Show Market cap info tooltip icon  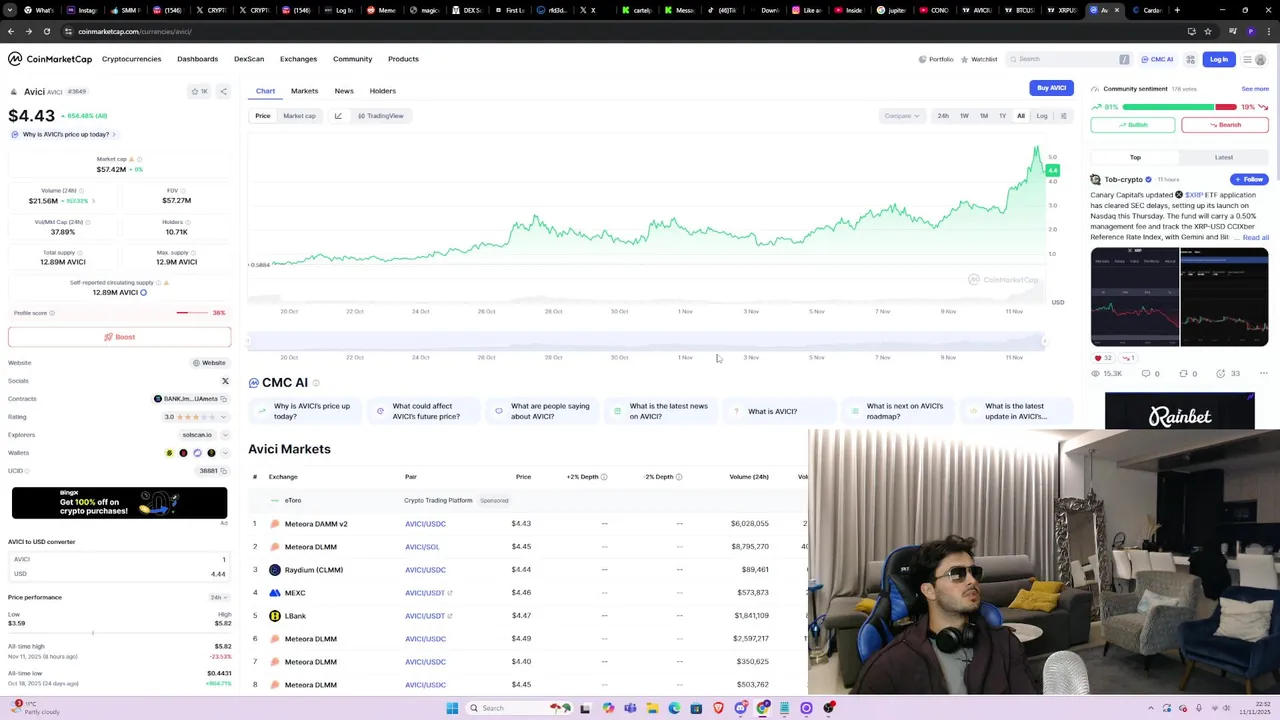[139, 159]
